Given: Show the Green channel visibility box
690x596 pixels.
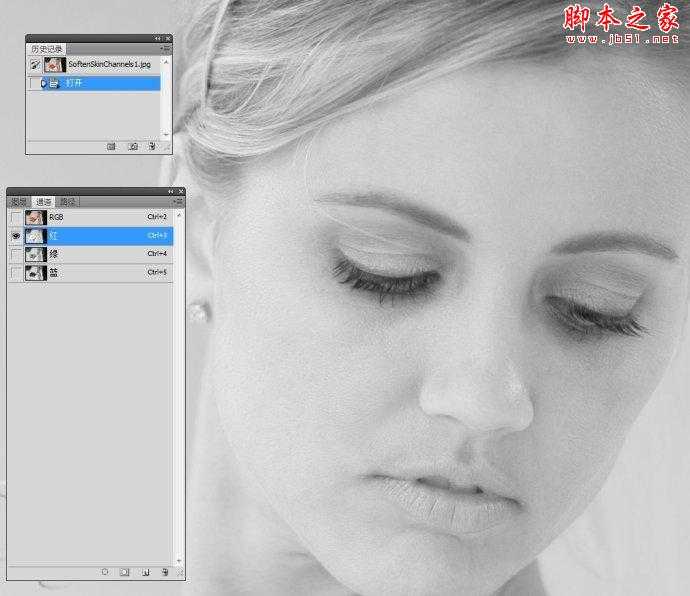Looking at the screenshot, I should click(x=16, y=254).
